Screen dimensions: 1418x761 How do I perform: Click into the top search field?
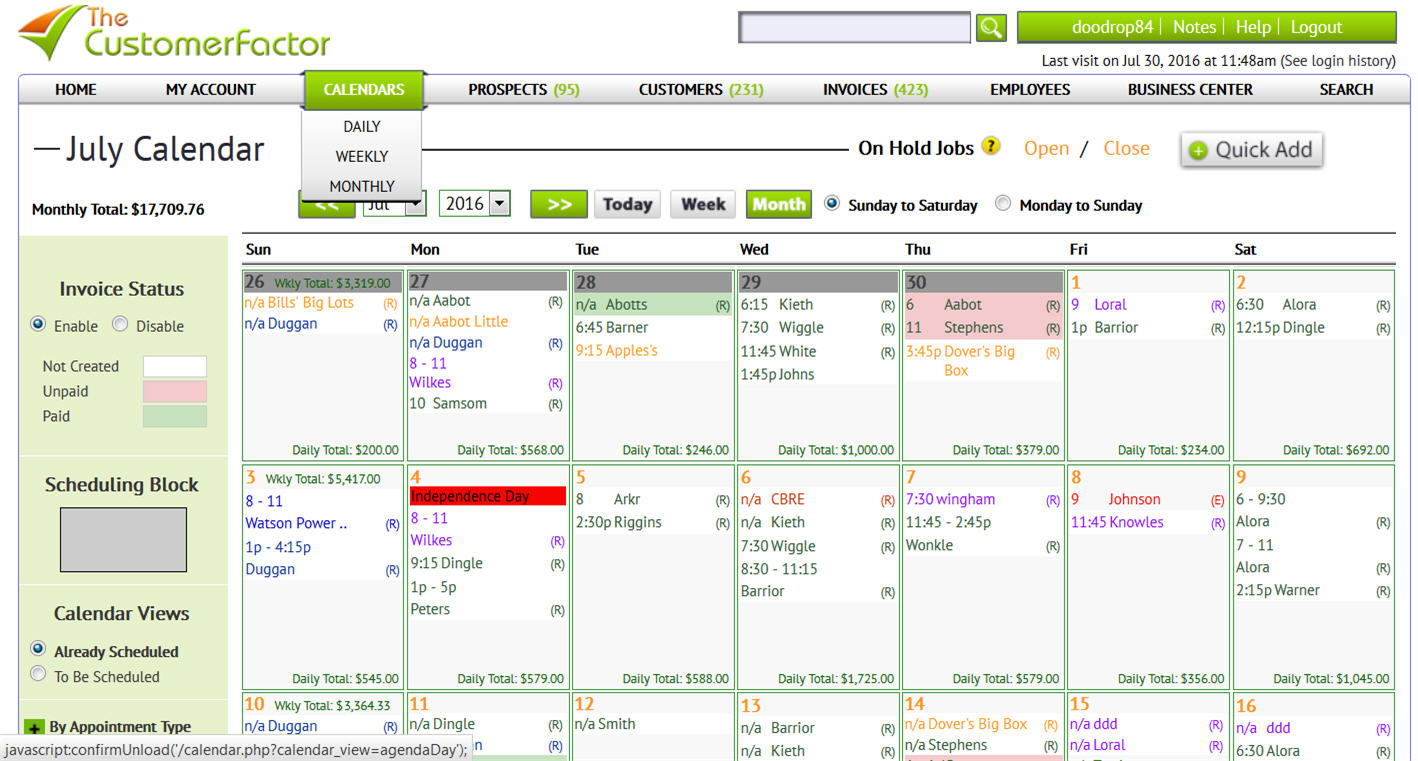click(x=854, y=28)
